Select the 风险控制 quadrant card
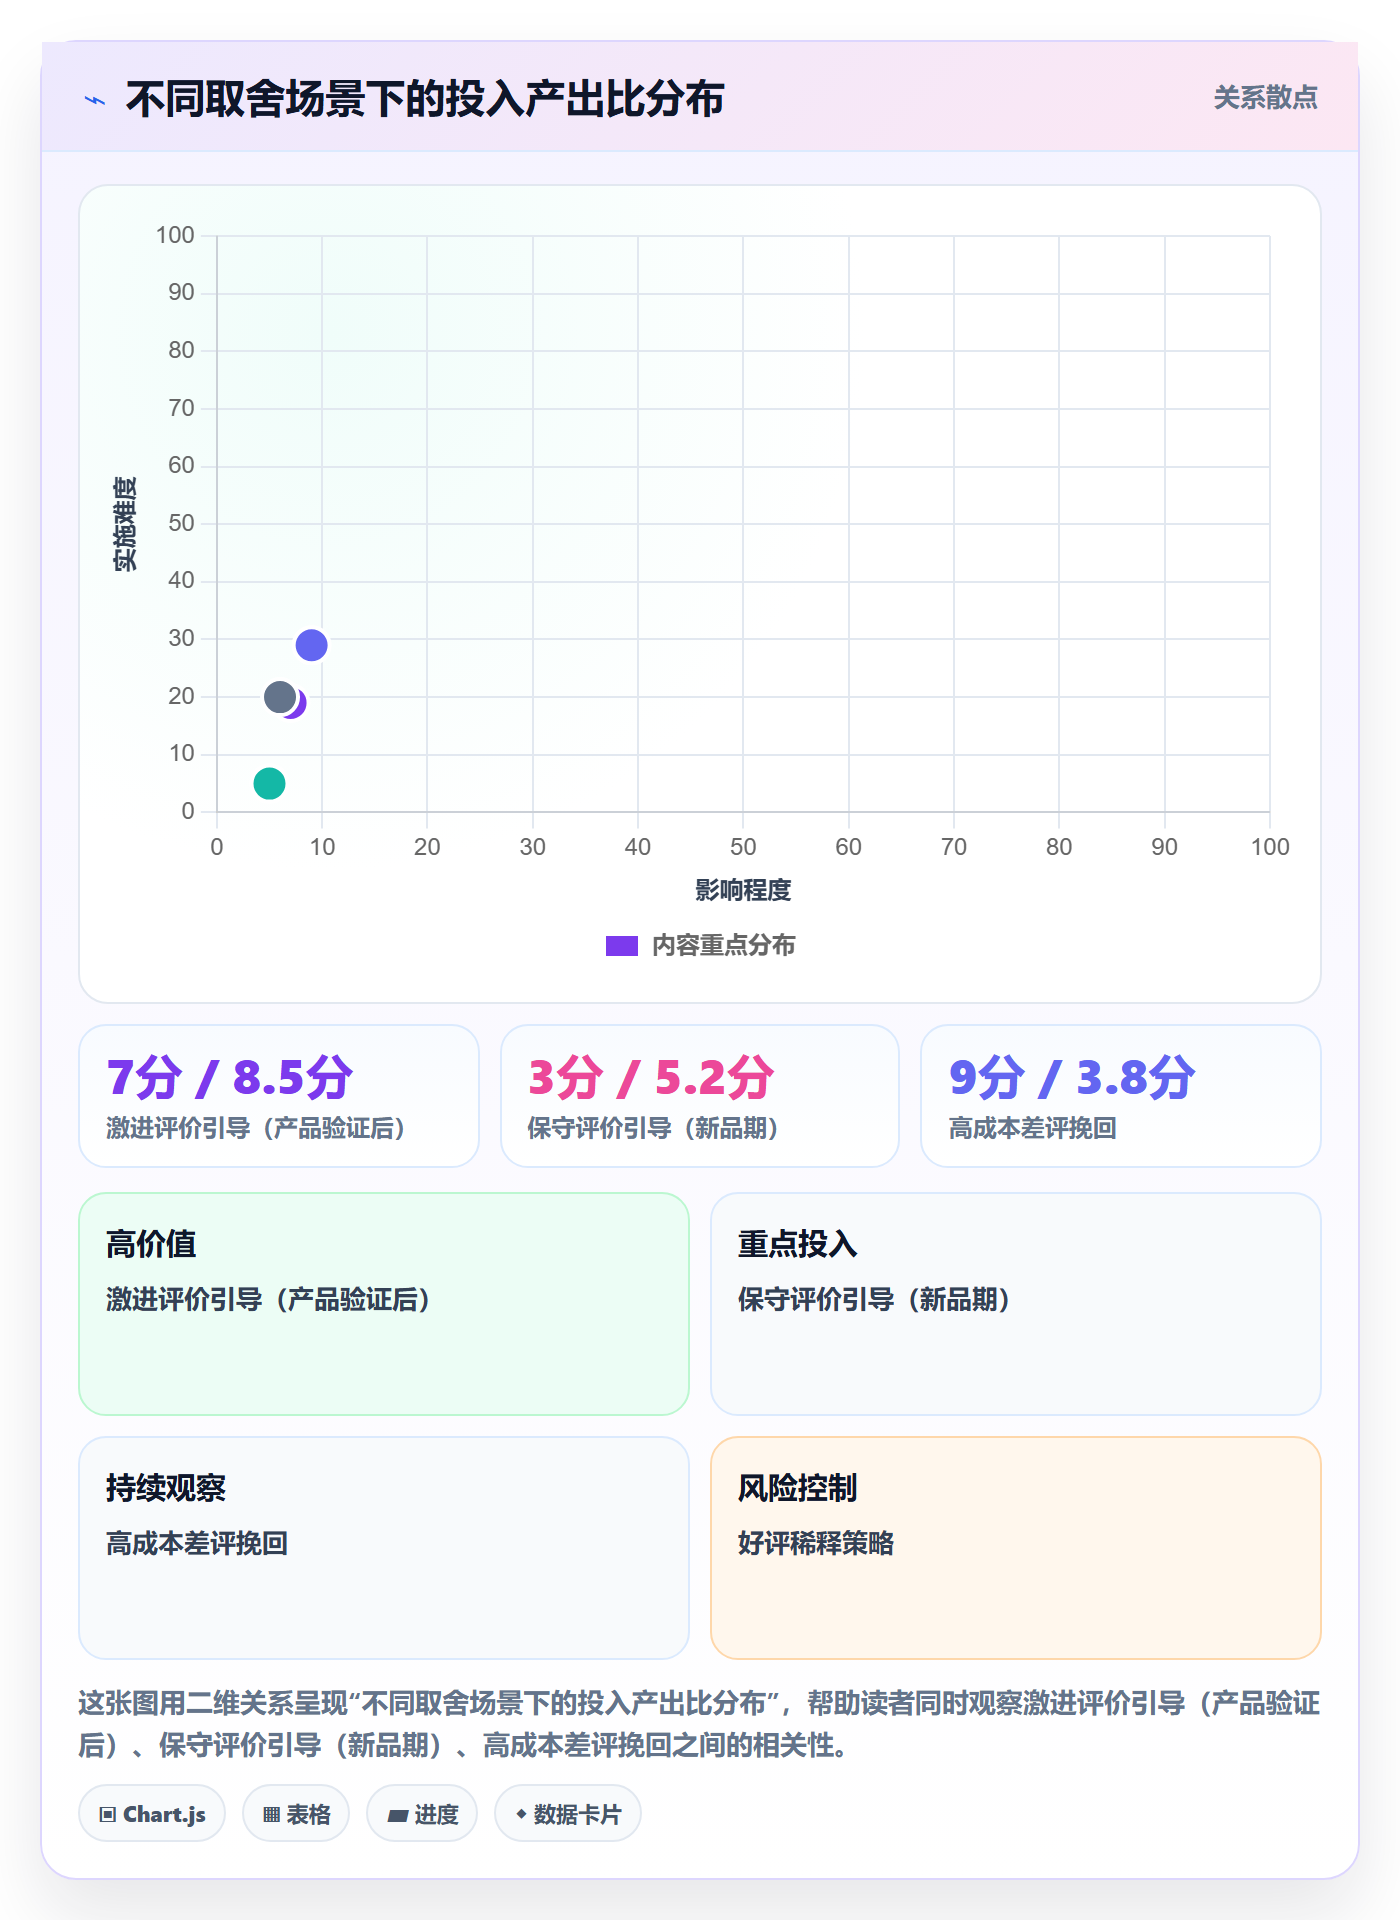 click(x=1016, y=1548)
